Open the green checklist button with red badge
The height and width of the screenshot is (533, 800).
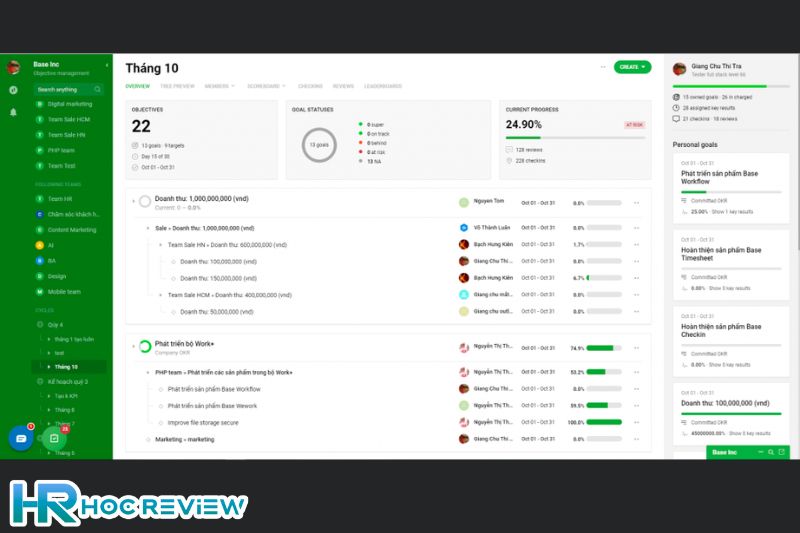(x=54, y=438)
